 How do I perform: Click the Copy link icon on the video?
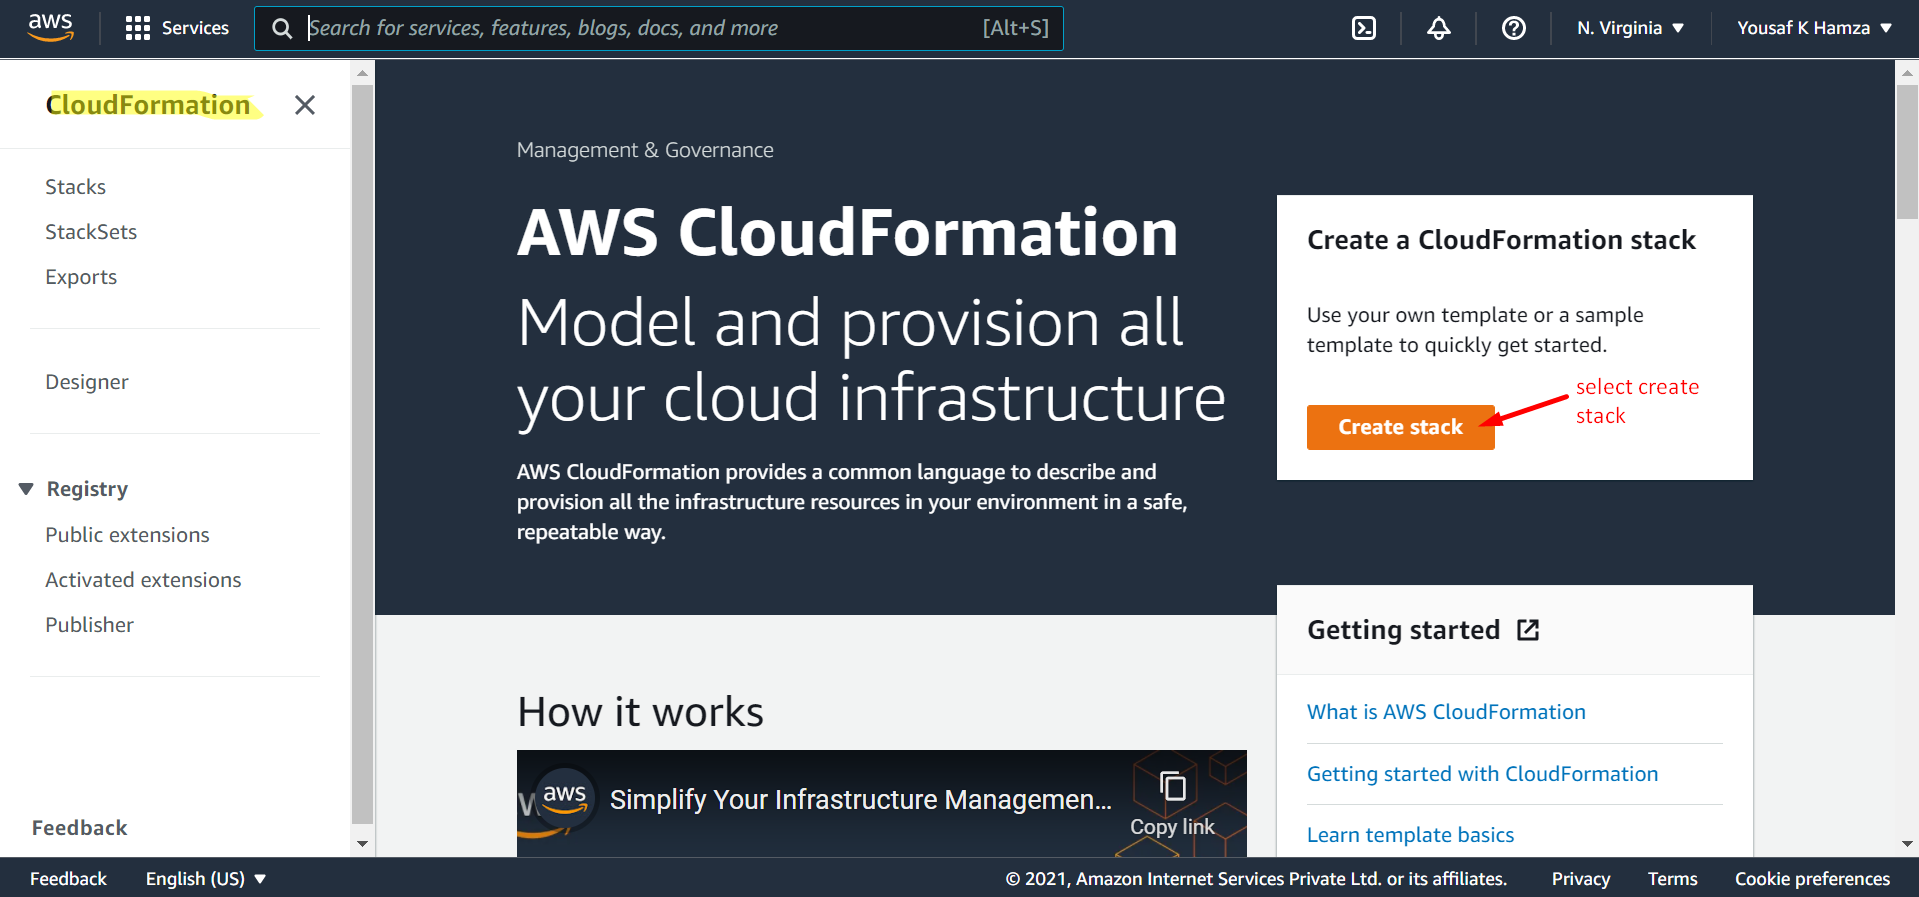tap(1172, 786)
